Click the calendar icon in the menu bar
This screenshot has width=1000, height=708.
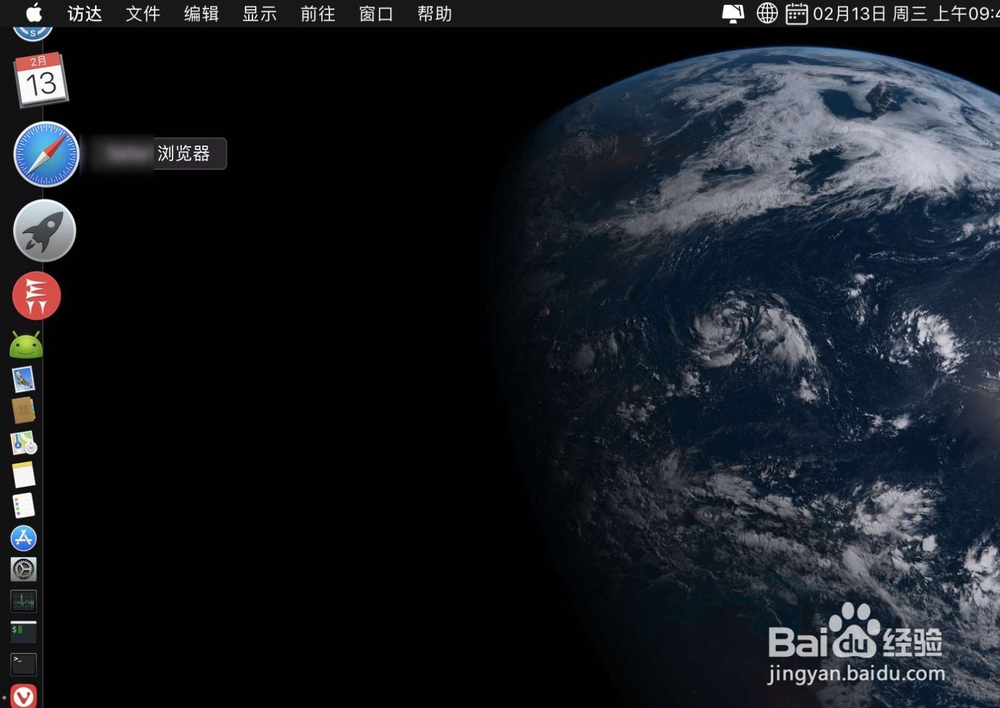click(797, 13)
